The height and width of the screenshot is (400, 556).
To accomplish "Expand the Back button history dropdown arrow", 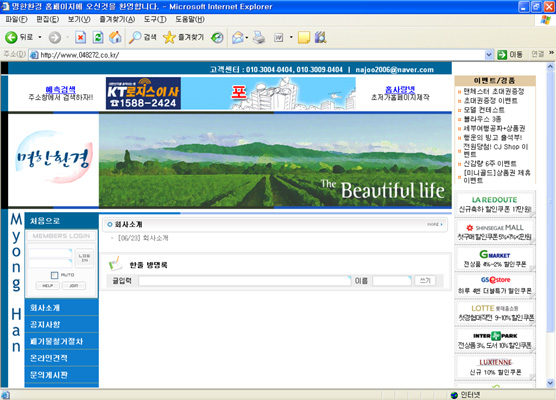I will (40, 37).
